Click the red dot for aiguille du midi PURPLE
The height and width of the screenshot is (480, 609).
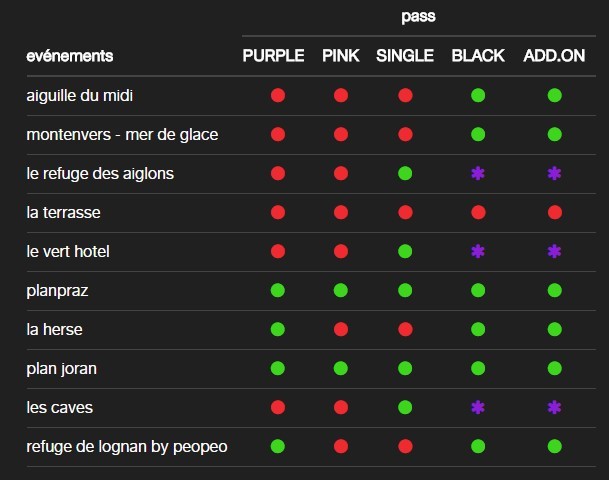[278, 95]
